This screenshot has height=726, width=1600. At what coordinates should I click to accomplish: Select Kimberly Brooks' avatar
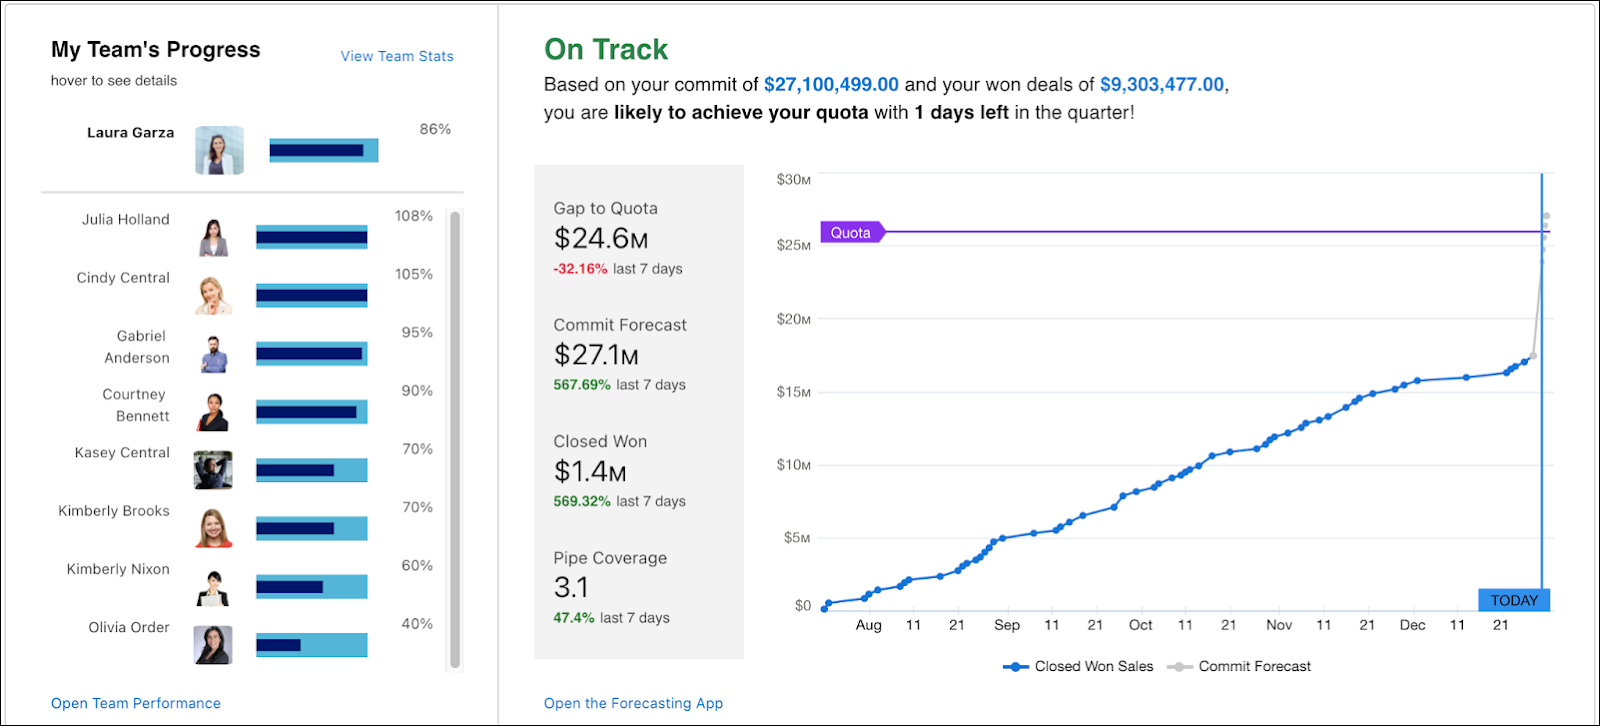[213, 528]
